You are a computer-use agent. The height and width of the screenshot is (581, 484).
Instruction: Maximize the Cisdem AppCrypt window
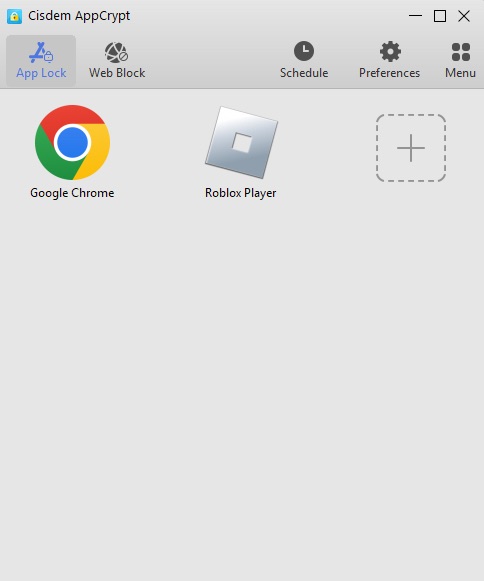coord(440,16)
